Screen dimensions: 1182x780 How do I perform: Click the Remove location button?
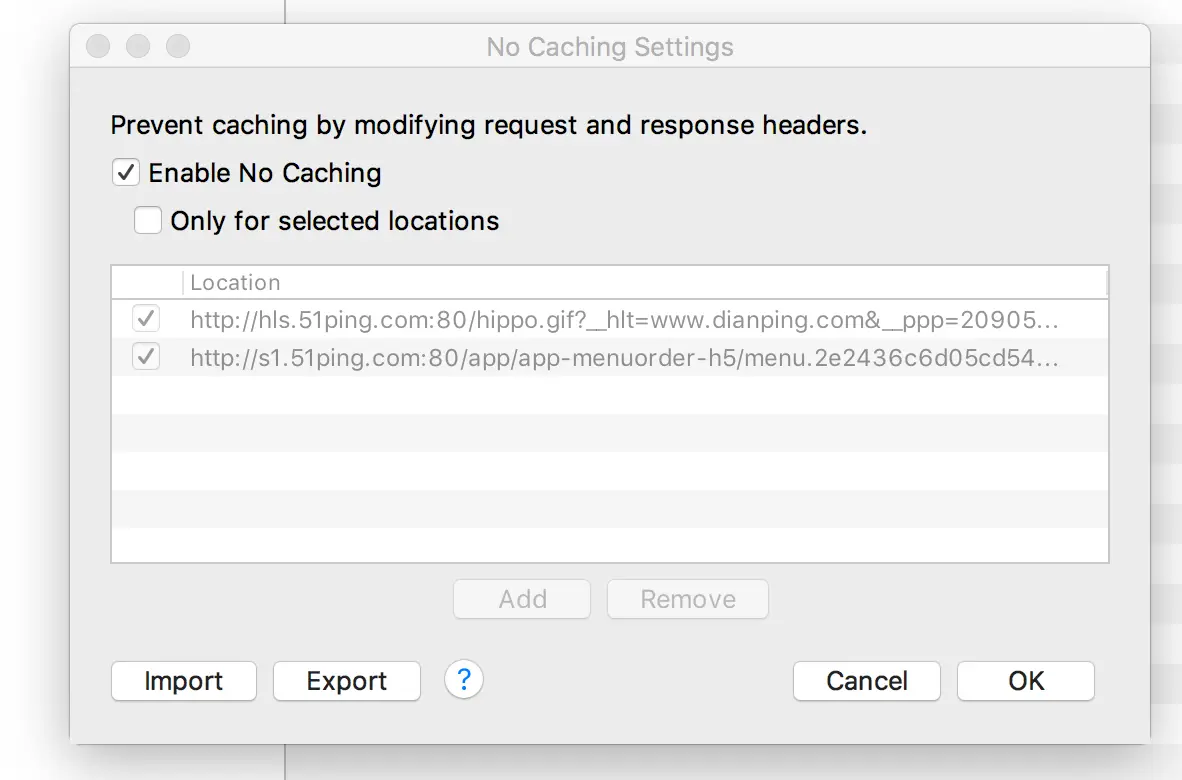pos(688,599)
